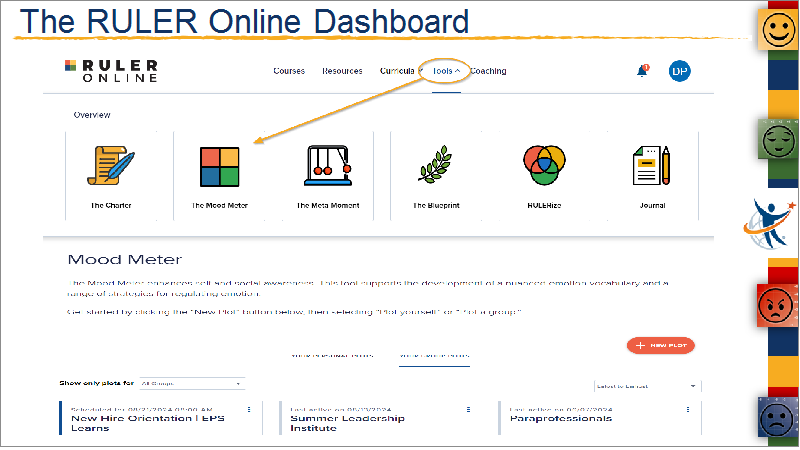800x450 pixels.
Task: Click the New Plot button
Action: click(661, 345)
